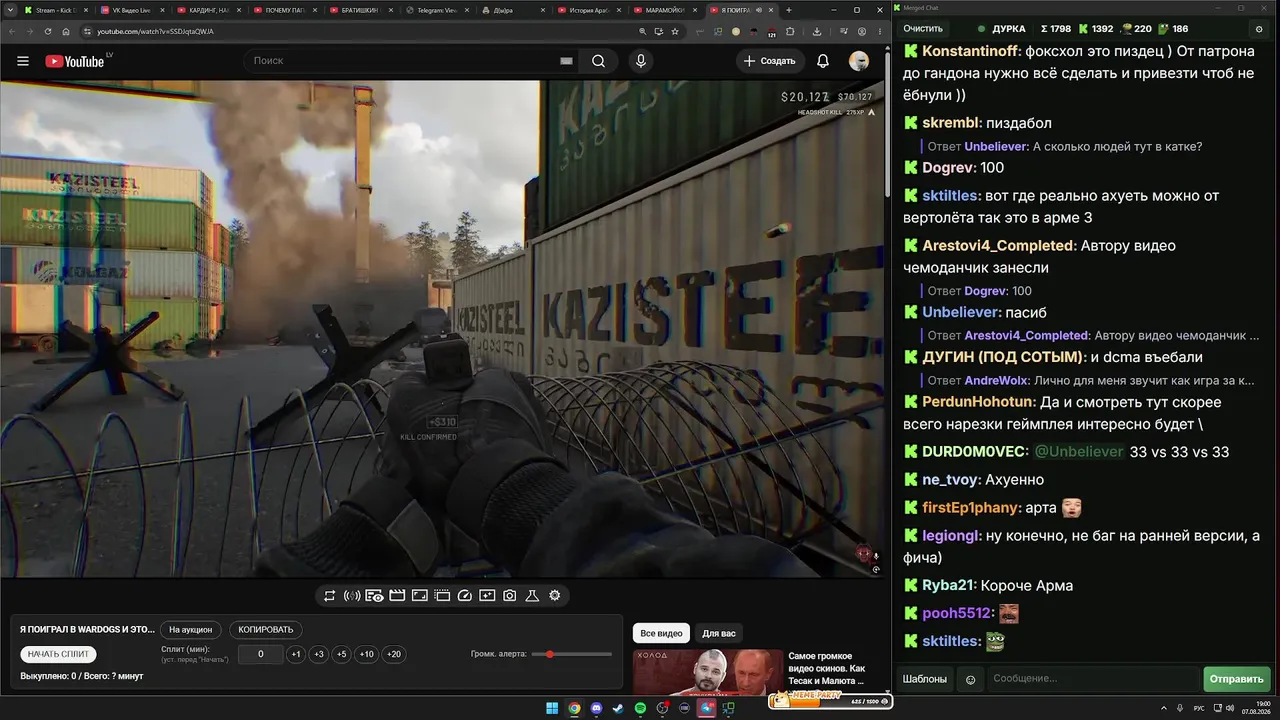Click the КОПИРОВАТЬ button
Image resolution: width=1280 pixels, height=720 pixels.
pyautogui.click(x=266, y=630)
